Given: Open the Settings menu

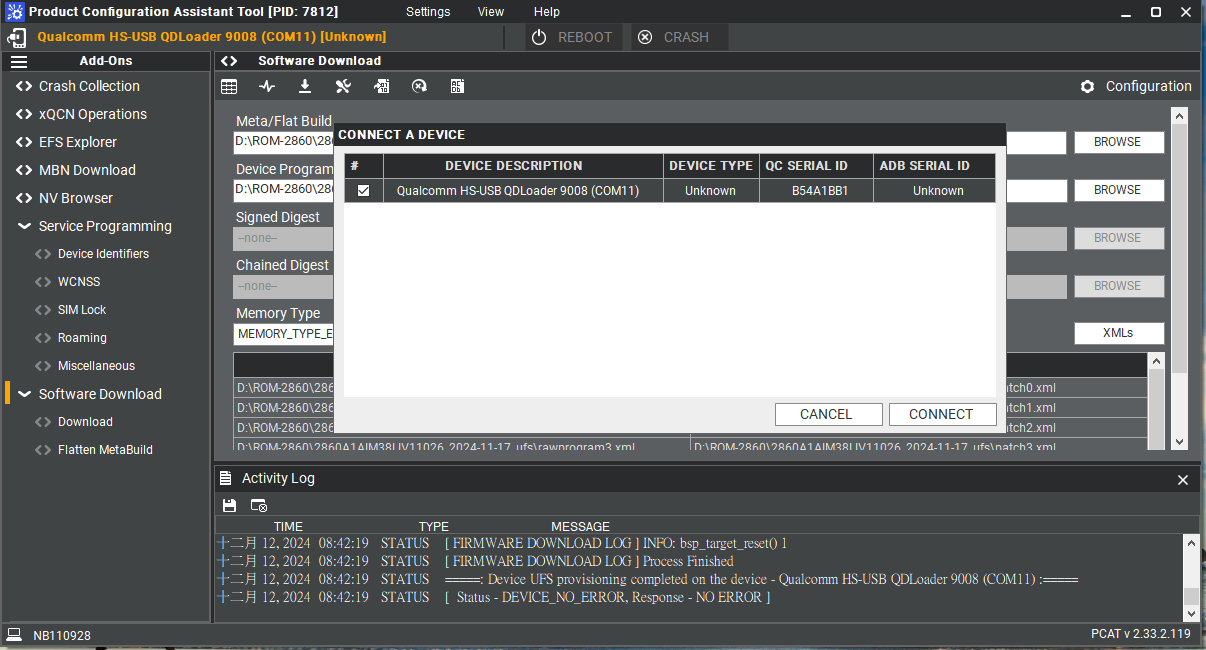Looking at the screenshot, I should [428, 12].
